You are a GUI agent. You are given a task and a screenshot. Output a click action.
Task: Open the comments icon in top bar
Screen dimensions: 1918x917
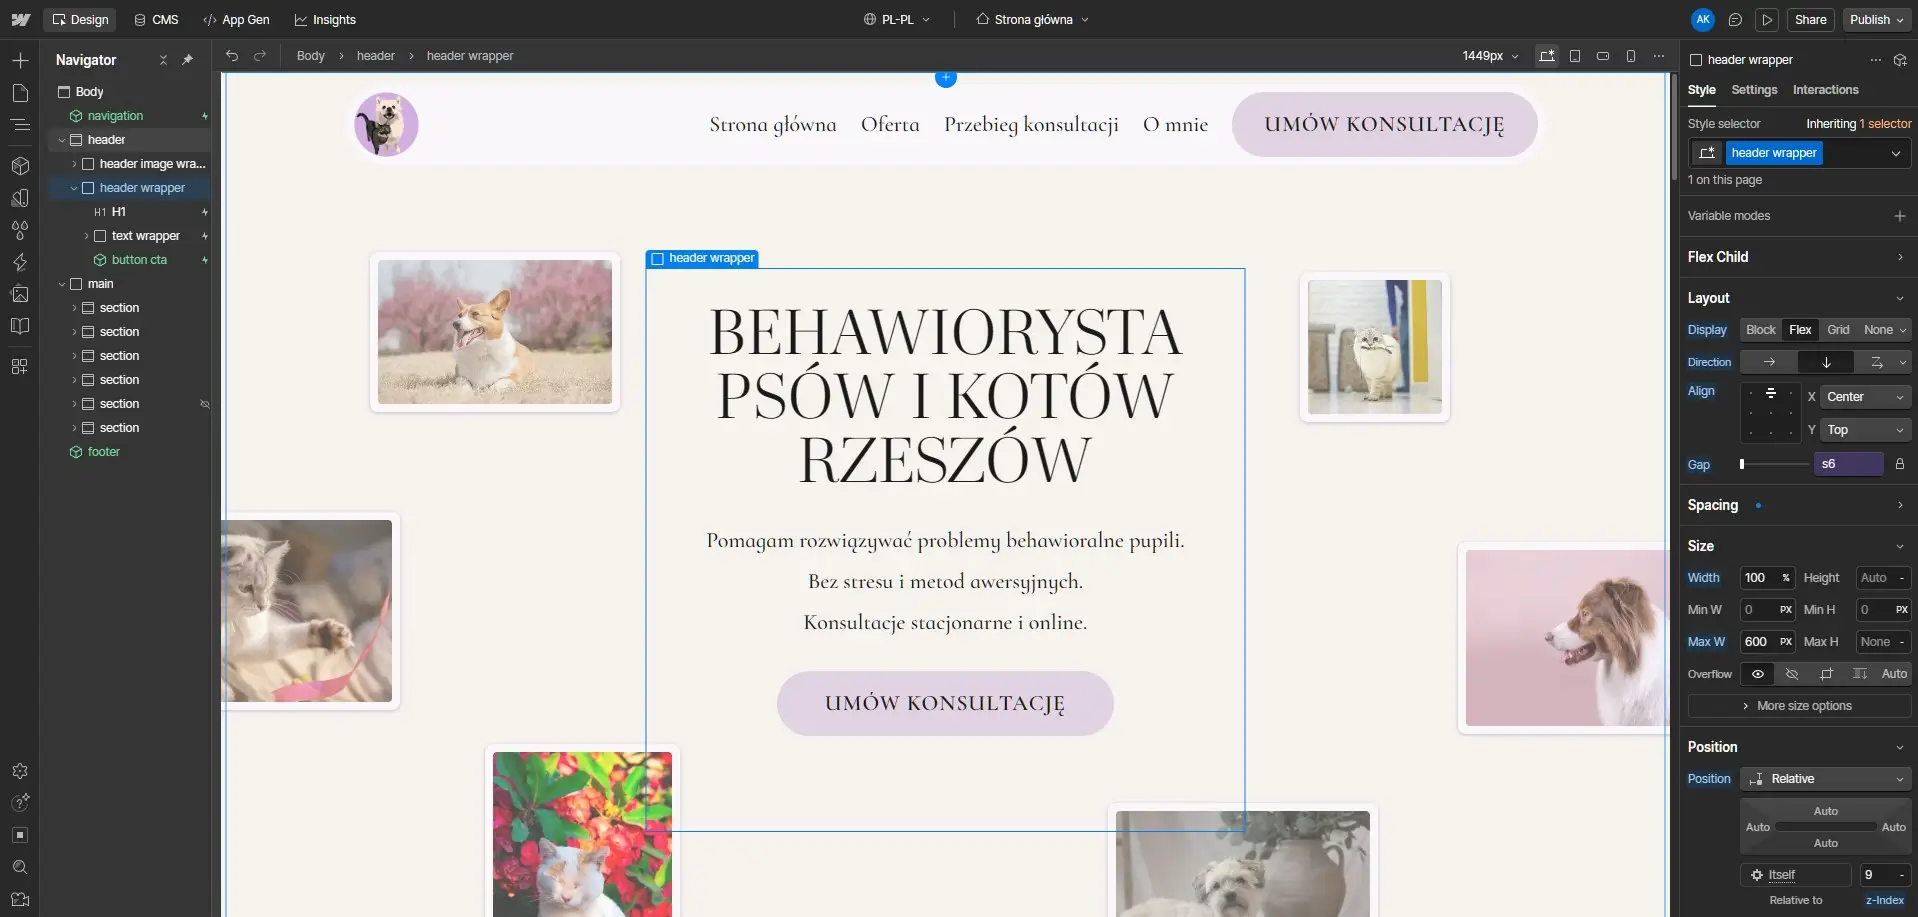pyautogui.click(x=1735, y=20)
